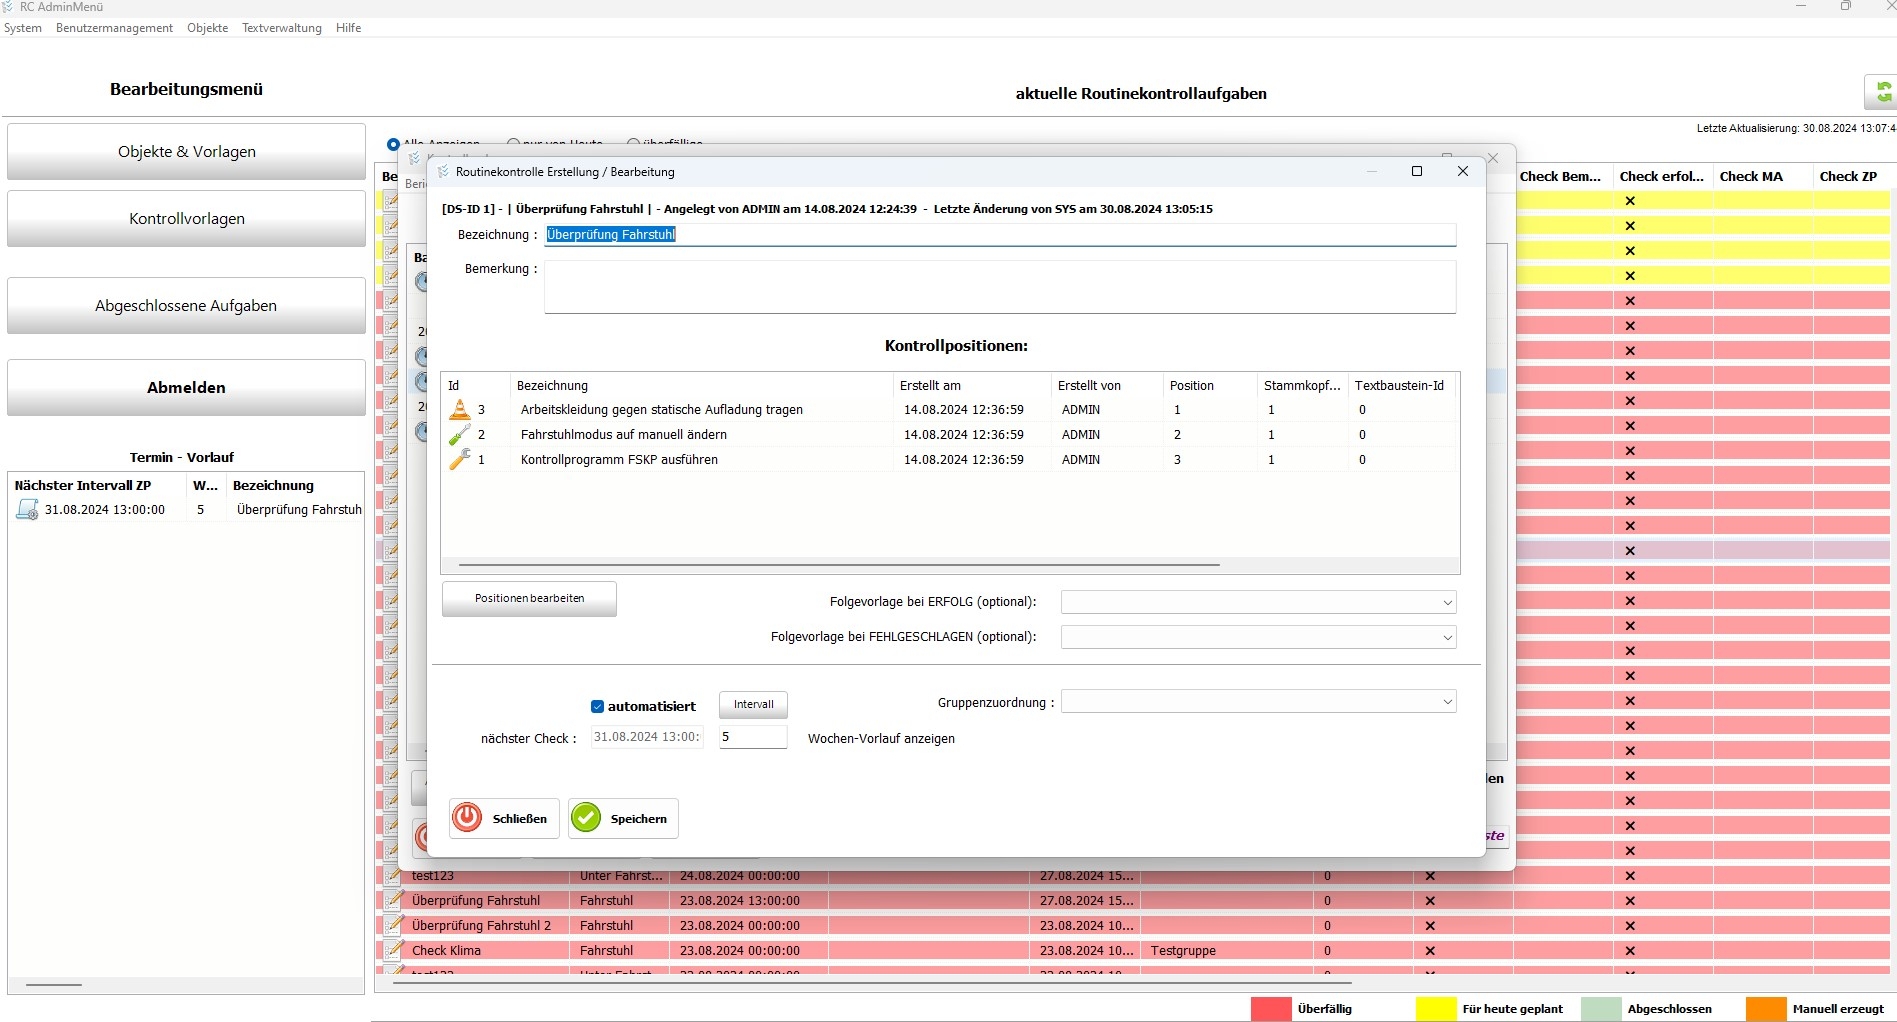Click edit icon of 23.08.2024 13:00:00 Überprüfung Fahrstuhl row
The width and height of the screenshot is (1897, 1022).
point(395,900)
